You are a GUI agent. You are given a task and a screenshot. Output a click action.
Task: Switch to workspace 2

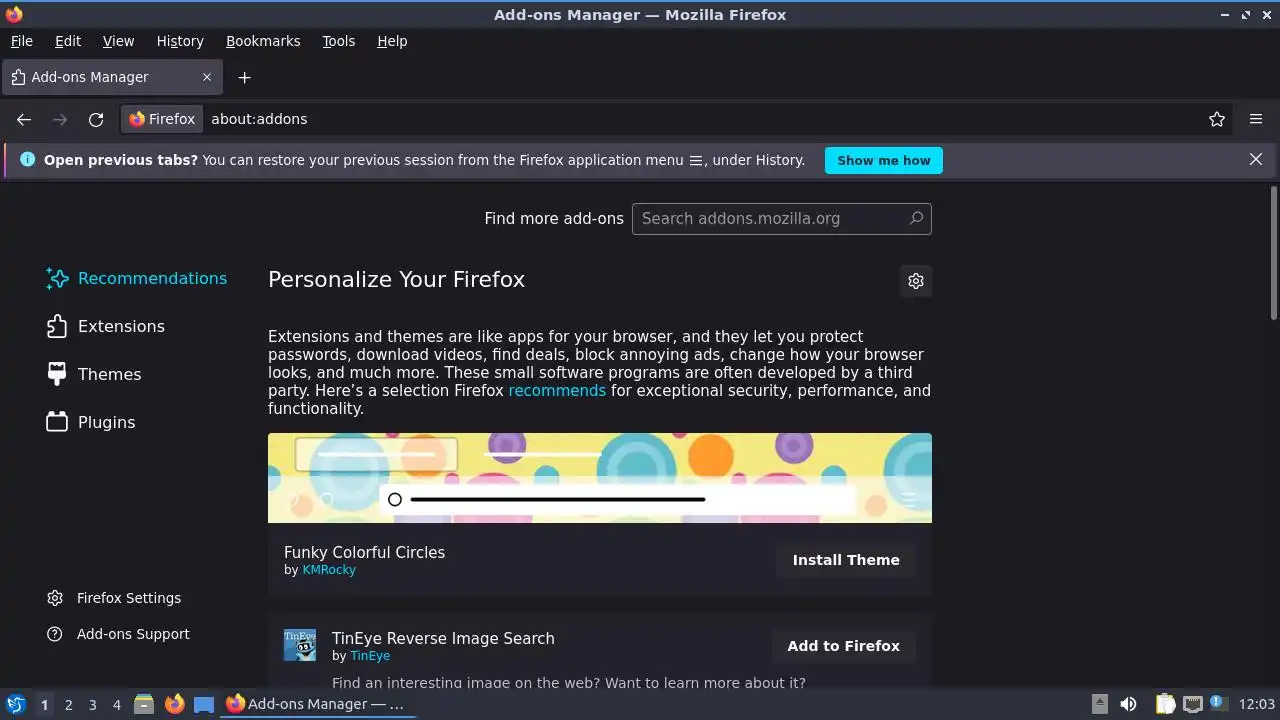(x=68, y=705)
